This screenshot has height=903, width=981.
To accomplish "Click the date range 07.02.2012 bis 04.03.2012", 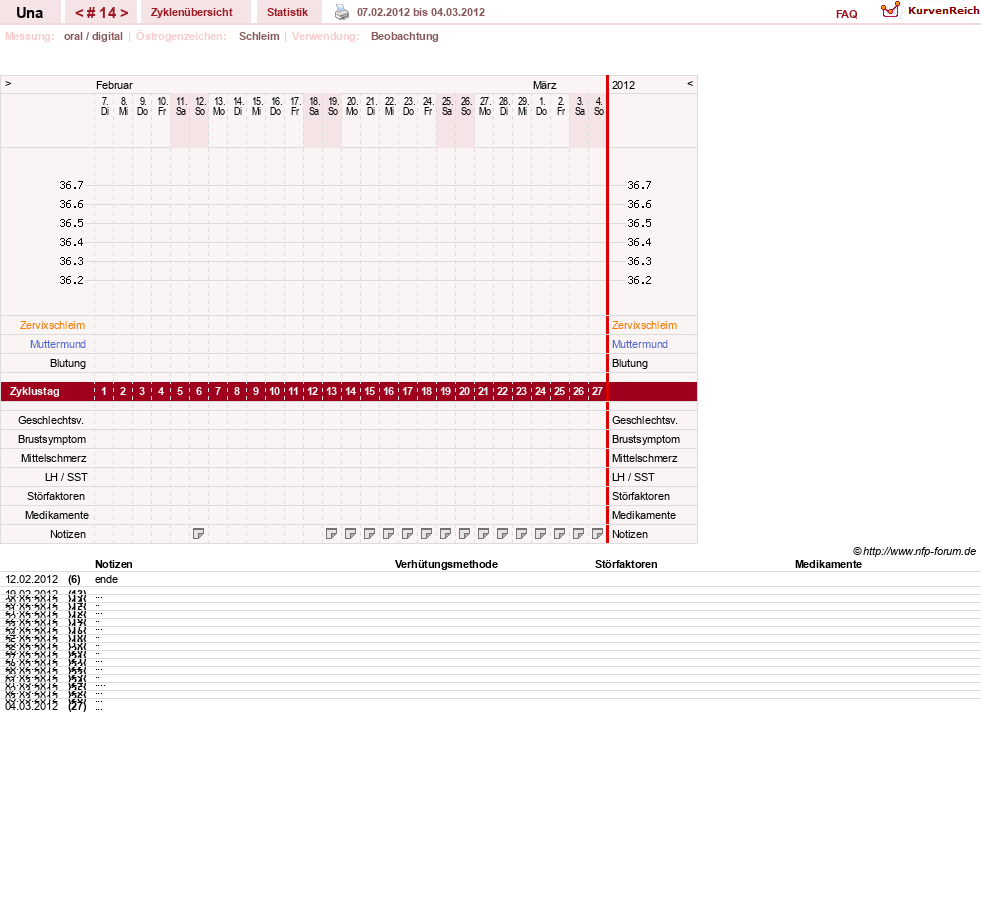I will 420,12.
